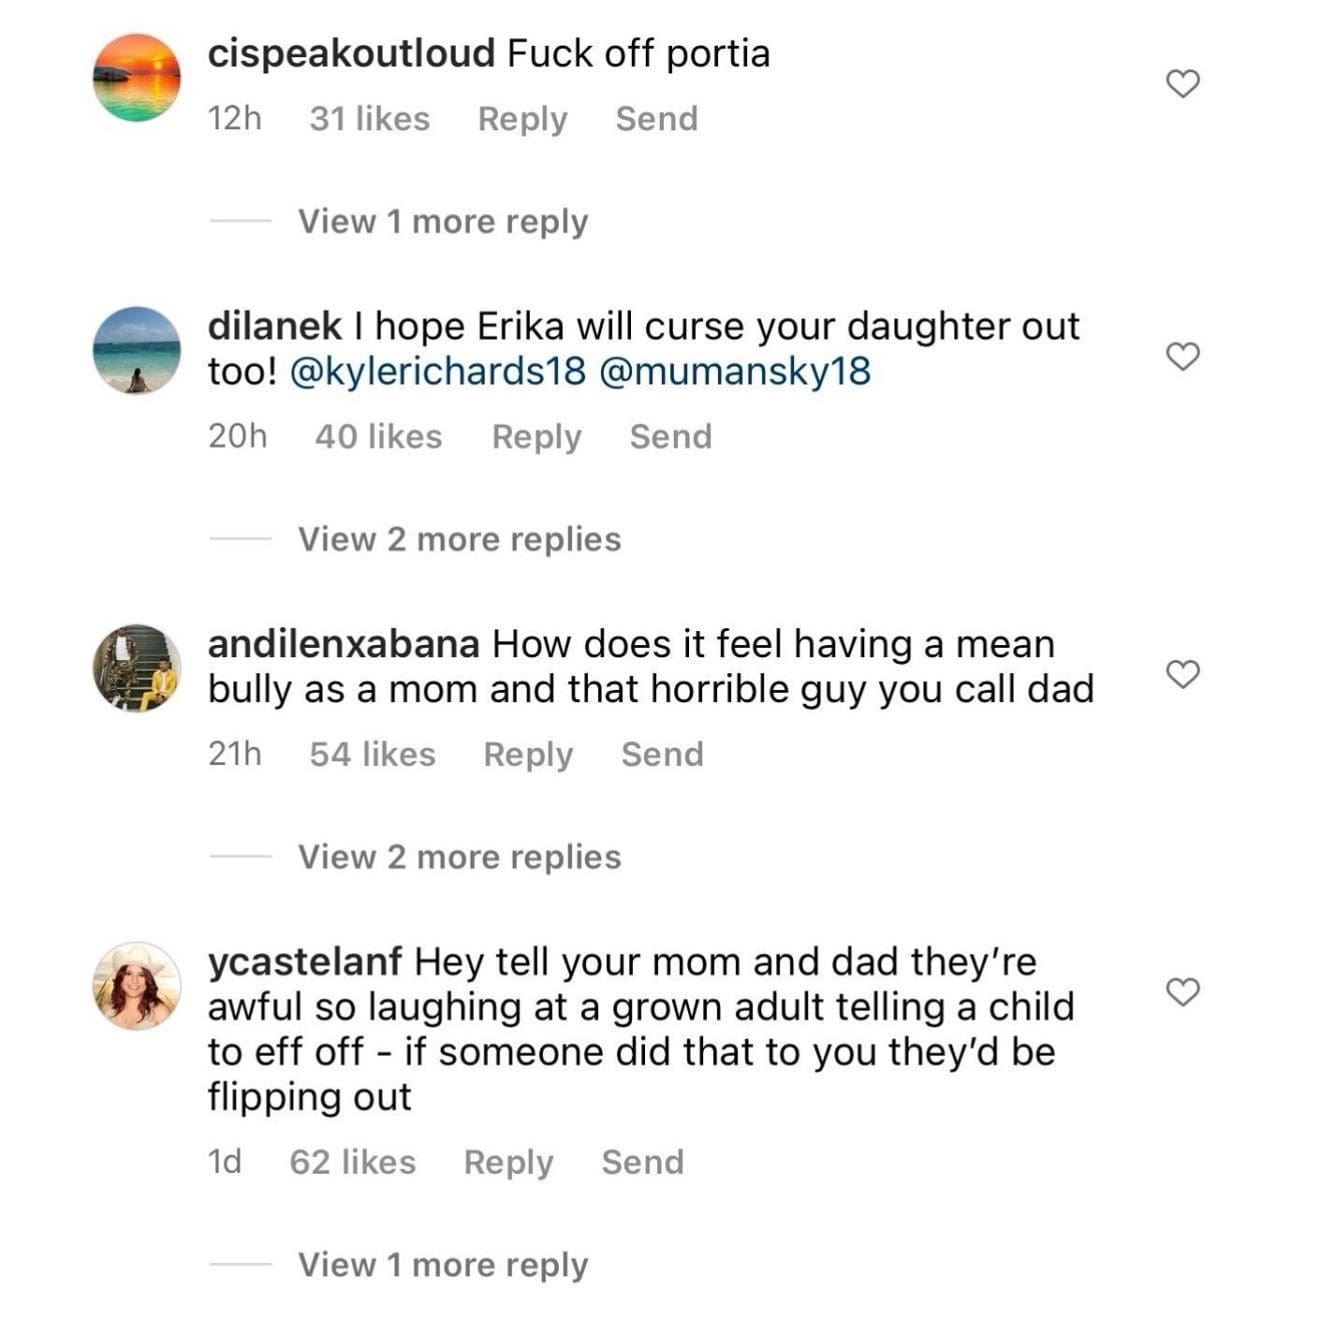Image resolution: width=1320 pixels, height=1320 pixels.
Task: Open dilanek's beach profile picture
Action: [x=137, y=350]
